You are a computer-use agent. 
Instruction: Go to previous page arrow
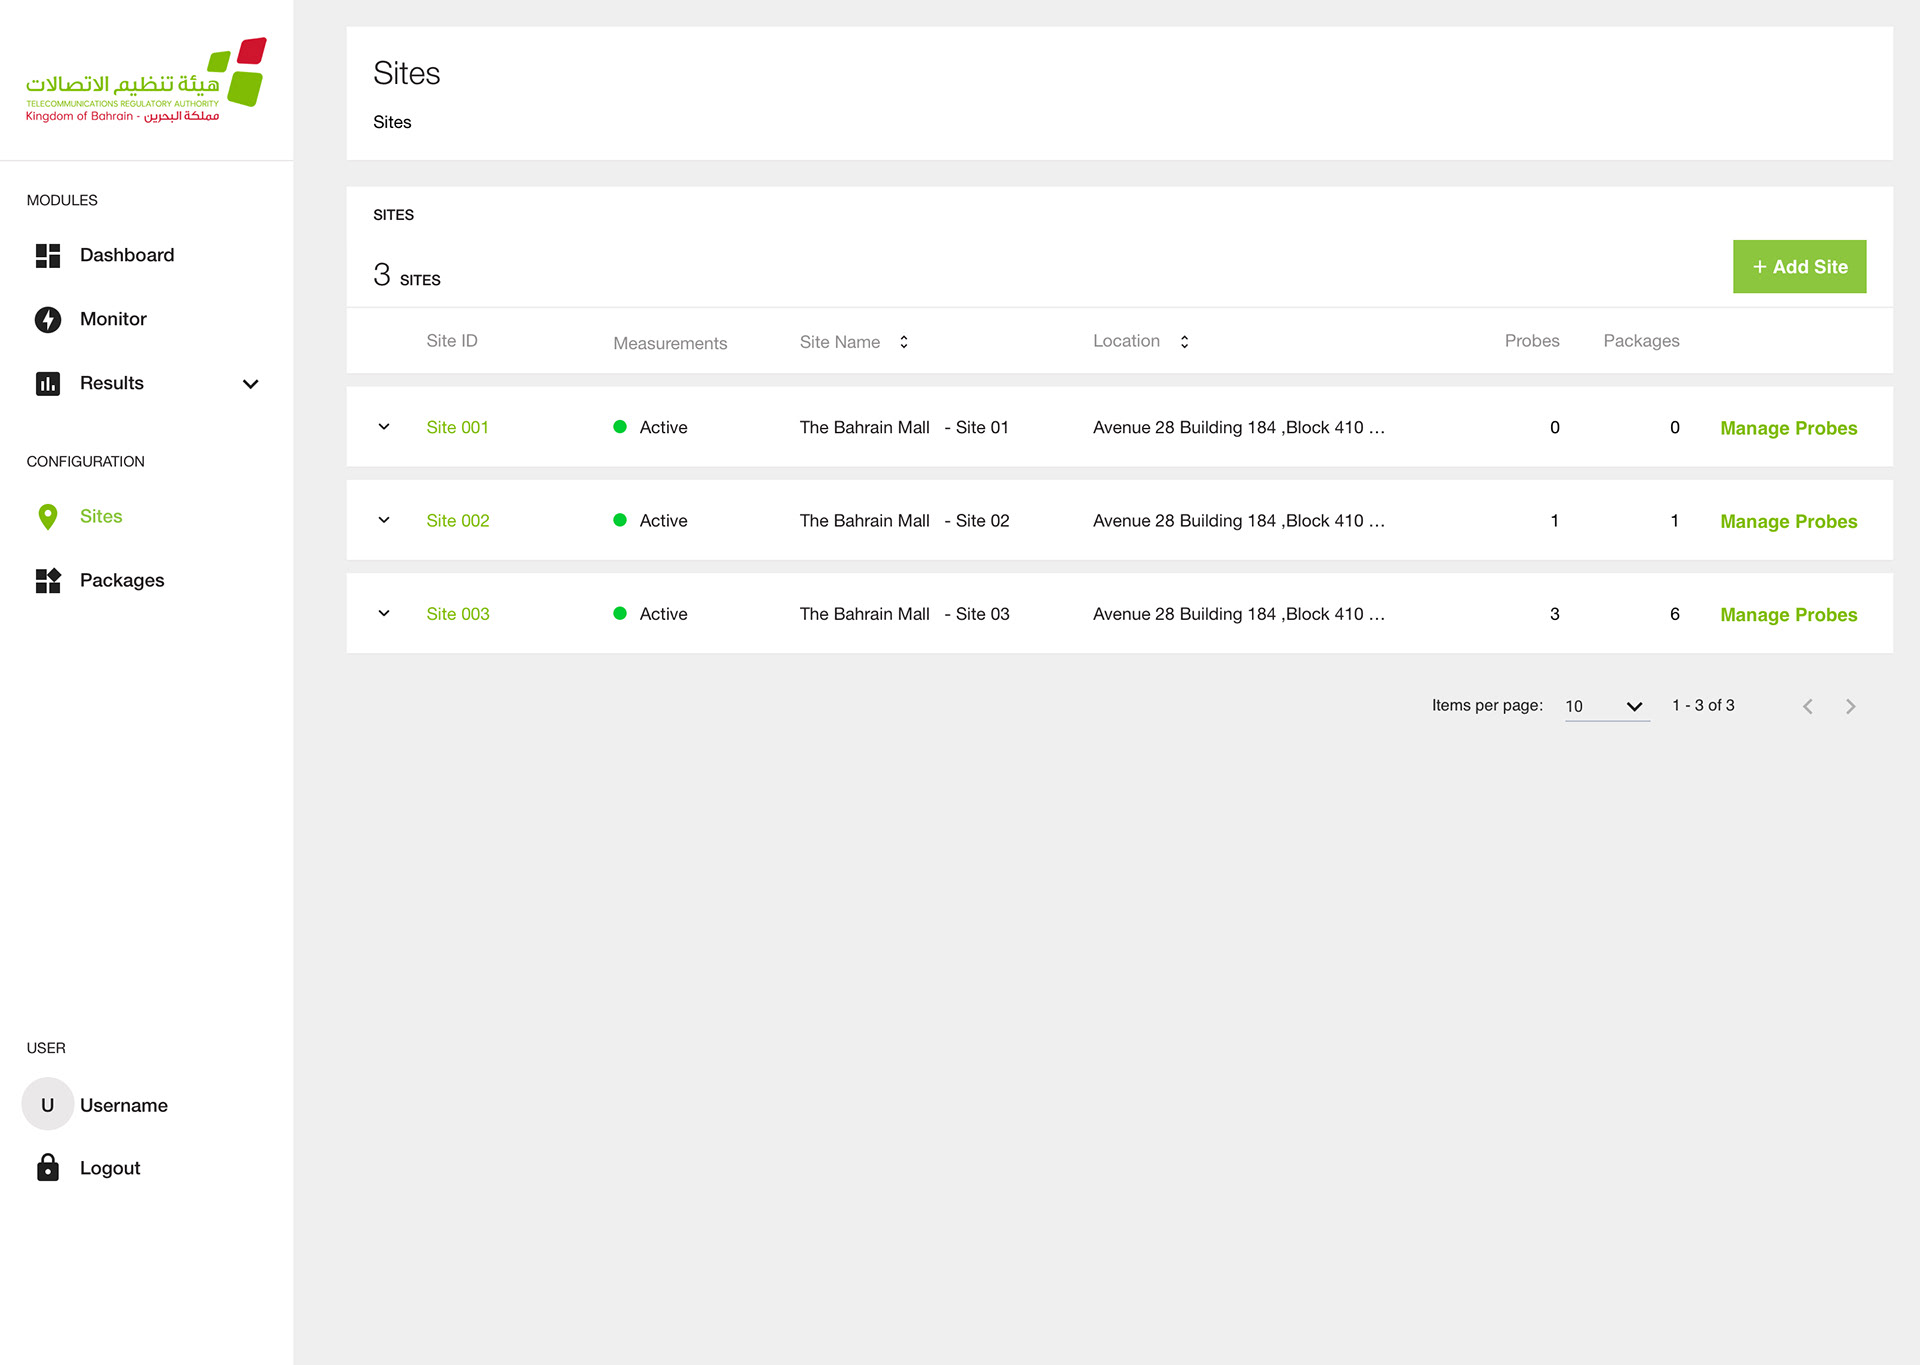point(1807,707)
